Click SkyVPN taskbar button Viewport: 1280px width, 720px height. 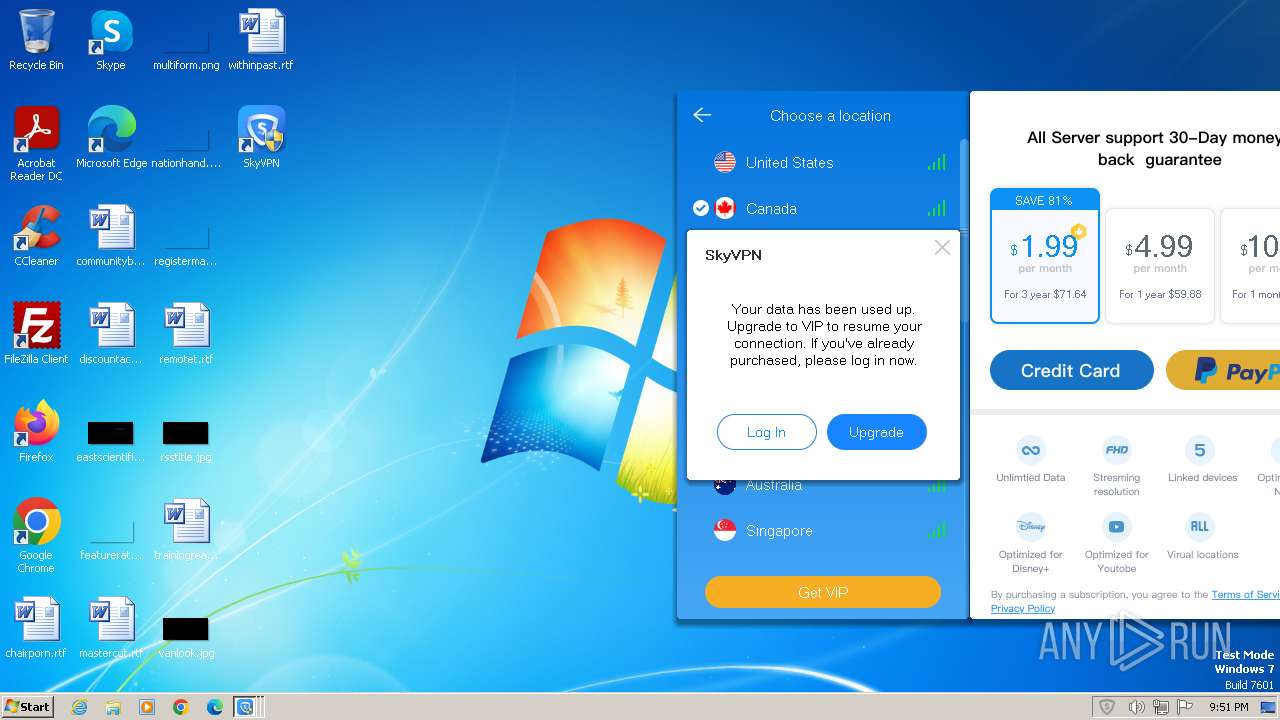[245, 707]
